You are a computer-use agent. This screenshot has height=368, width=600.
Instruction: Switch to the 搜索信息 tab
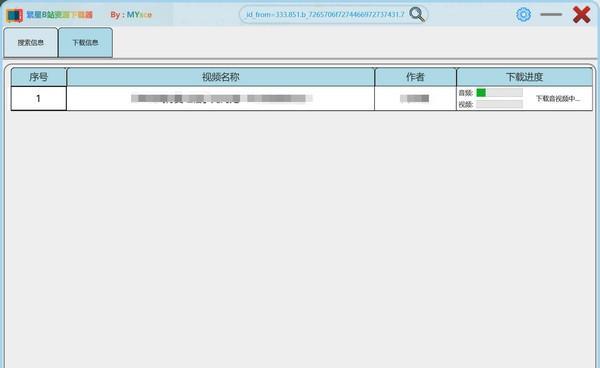(31, 42)
